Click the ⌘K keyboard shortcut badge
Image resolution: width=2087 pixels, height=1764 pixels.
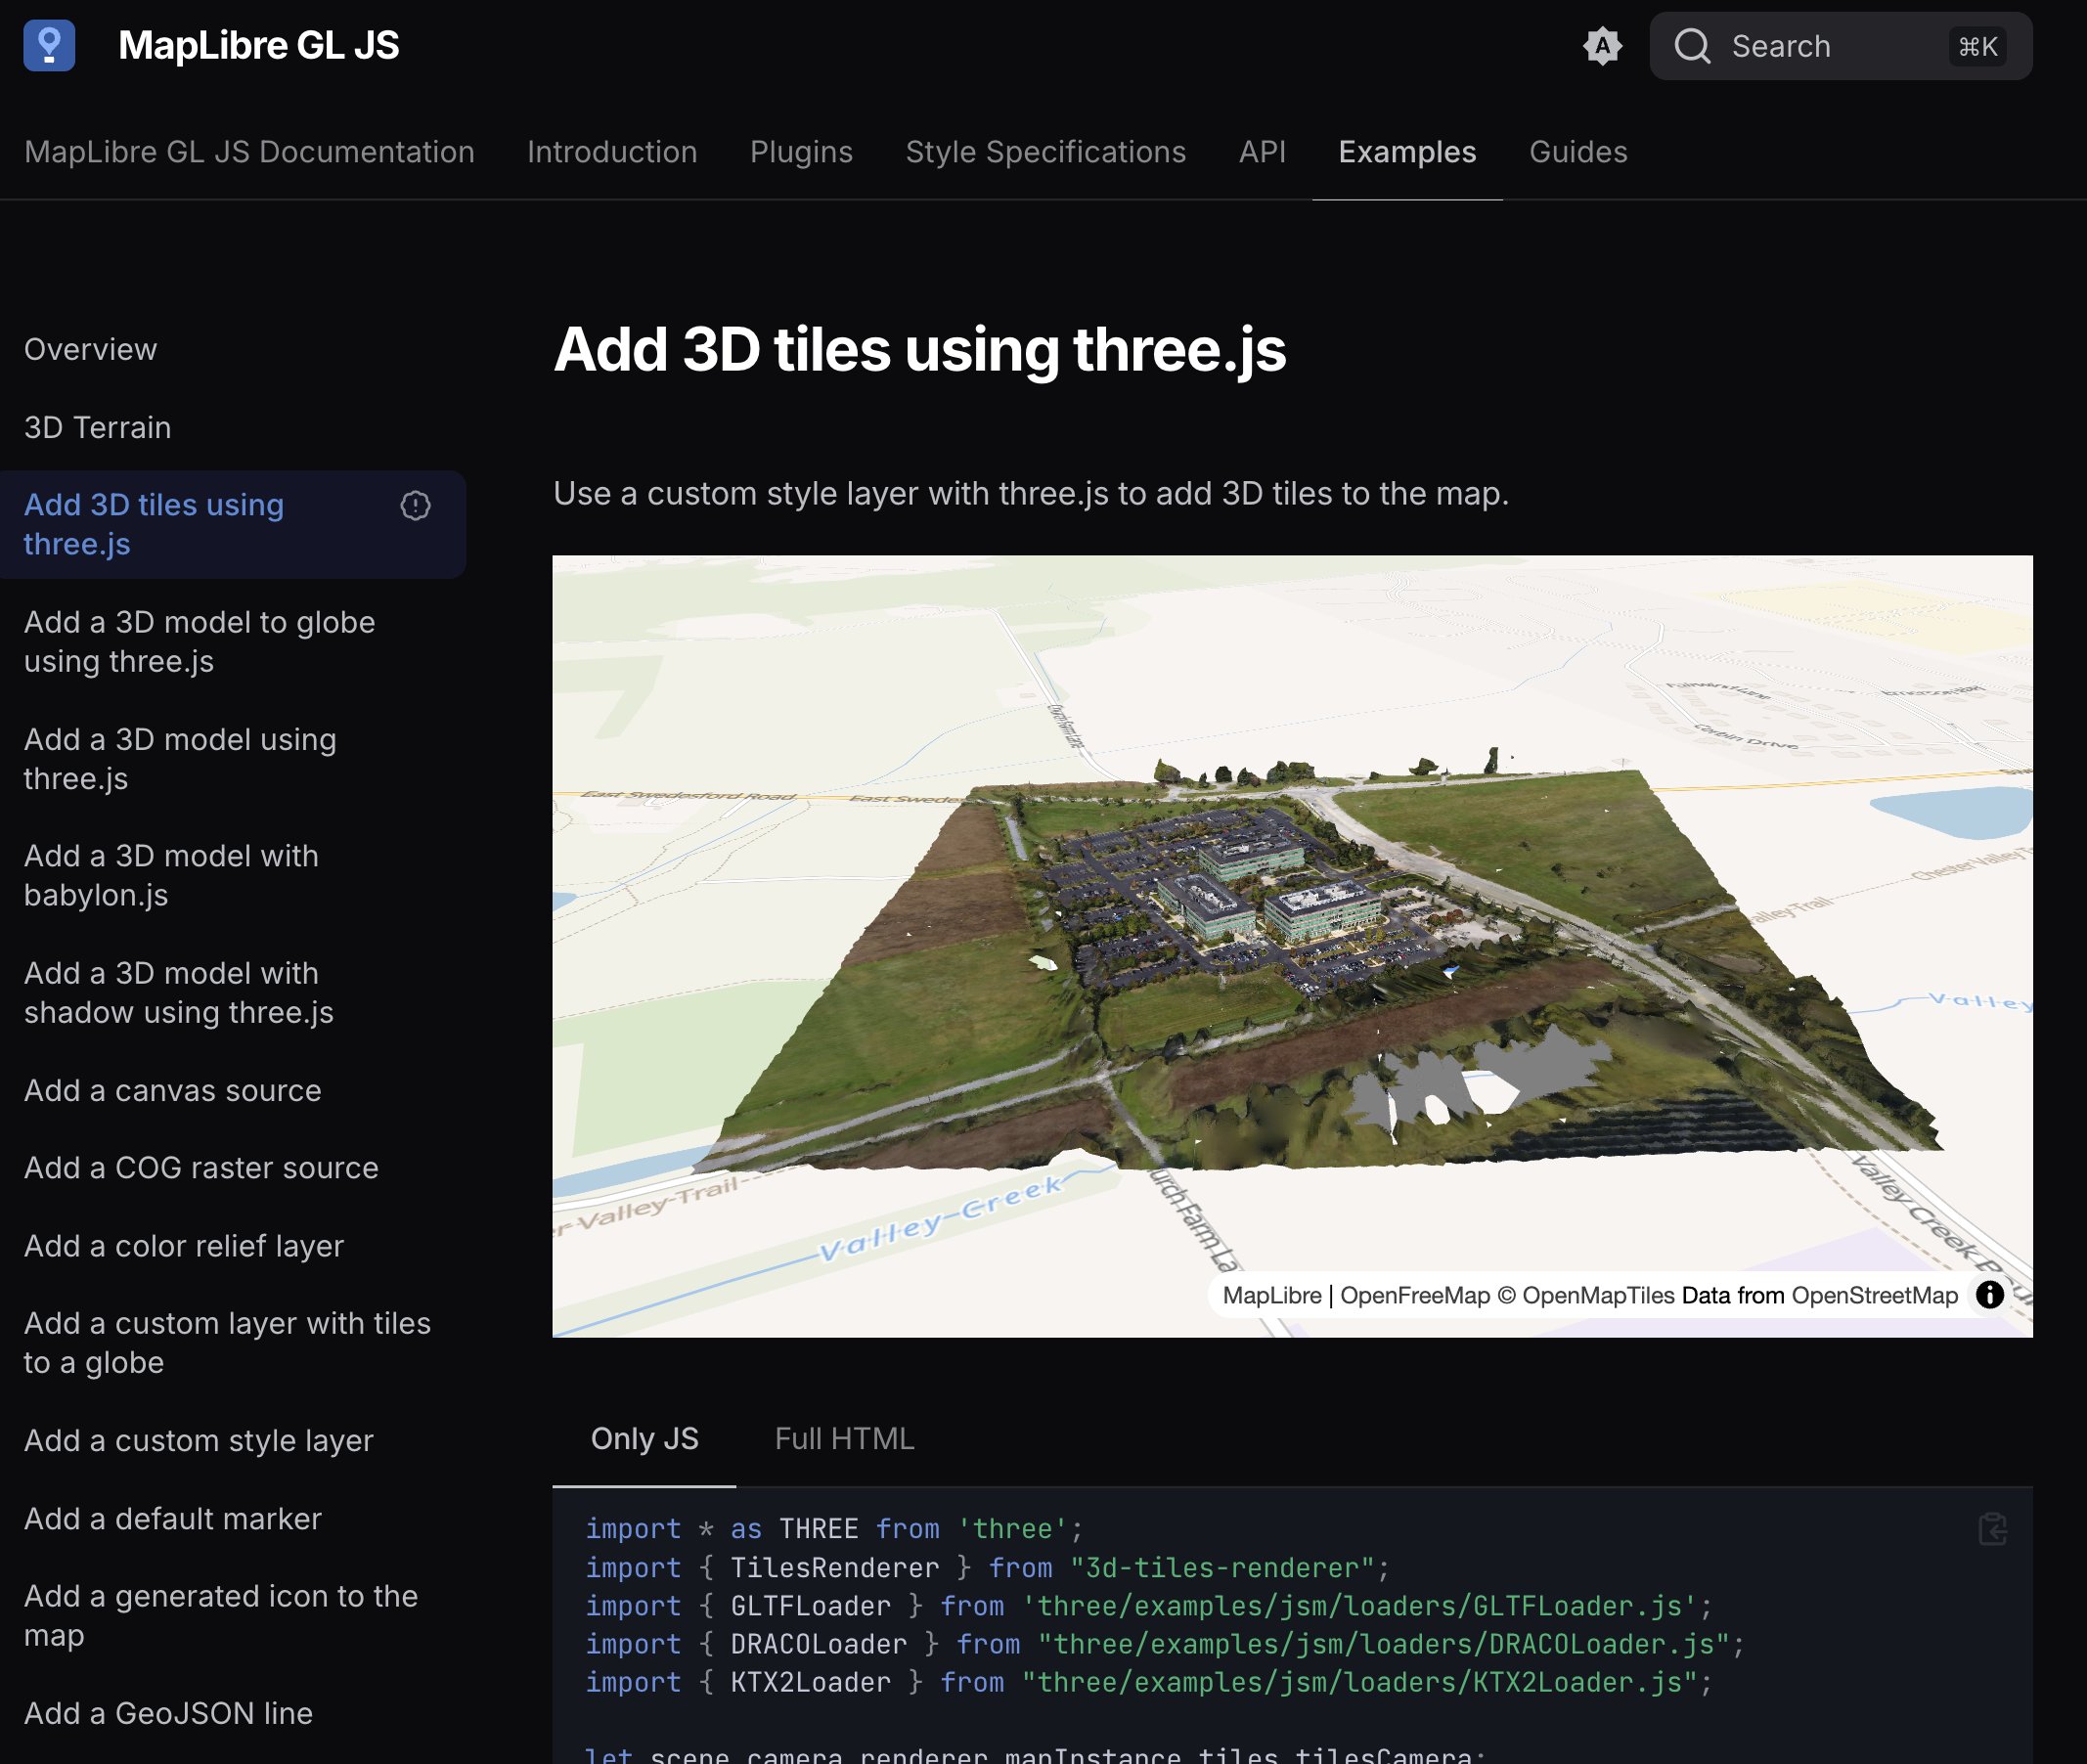click(1977, 46)
